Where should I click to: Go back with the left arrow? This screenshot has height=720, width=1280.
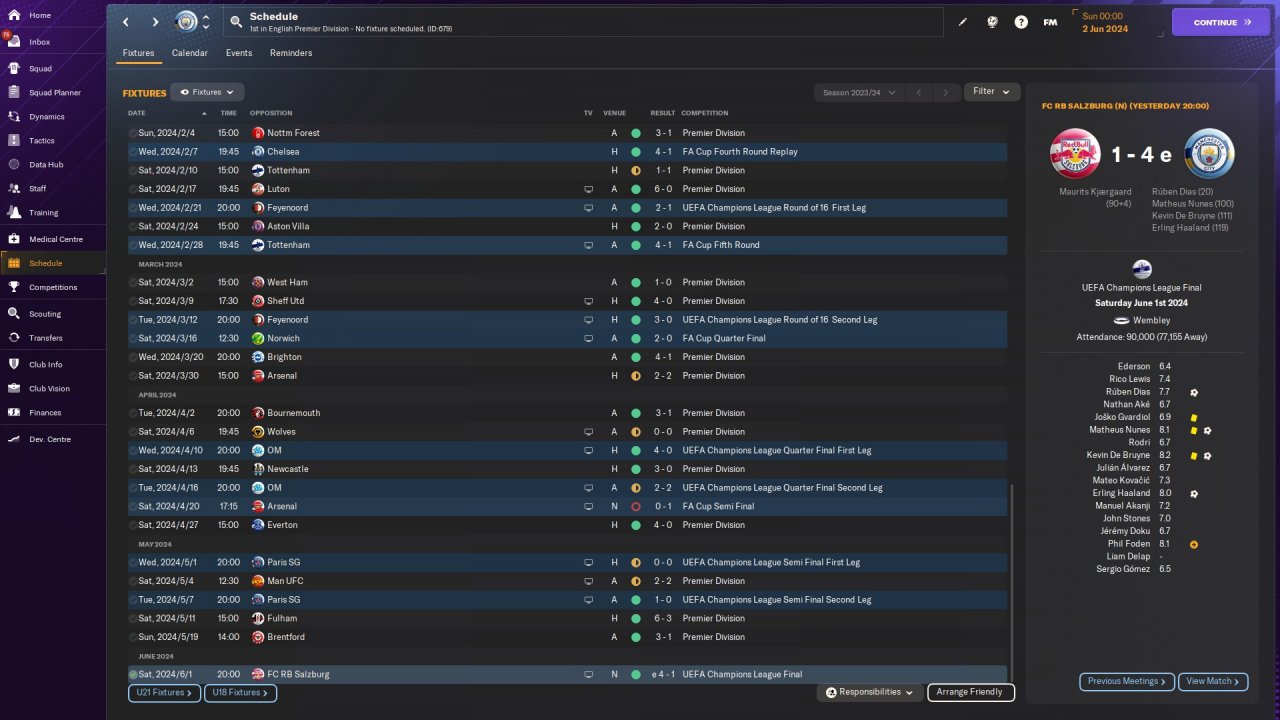pos(125,22)
